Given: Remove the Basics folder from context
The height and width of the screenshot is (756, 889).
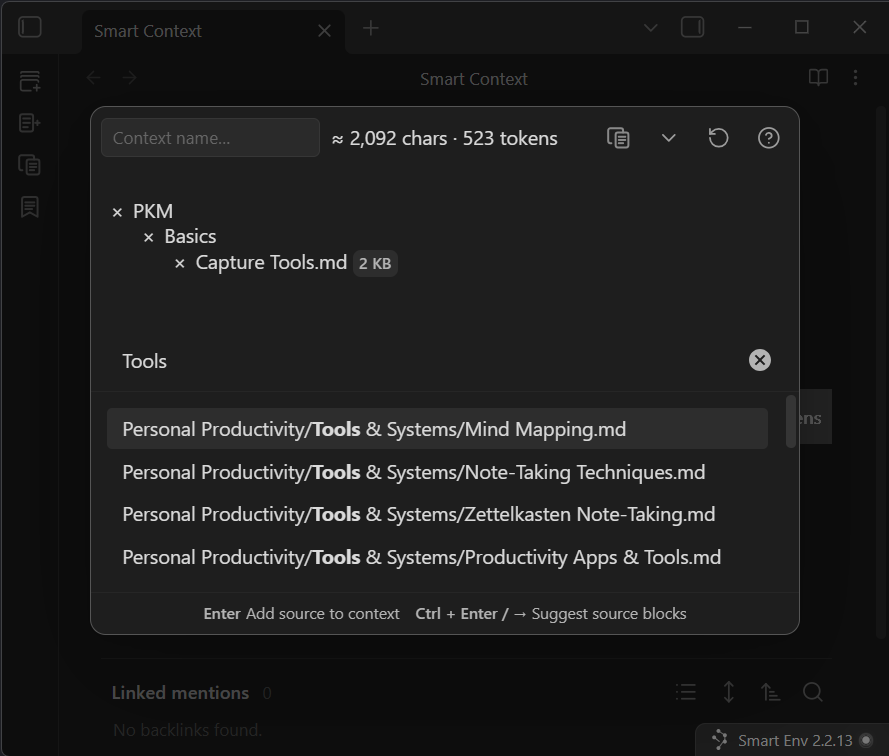Looking at the screenshot, I should pyautogui.click(x=149, y=238).
